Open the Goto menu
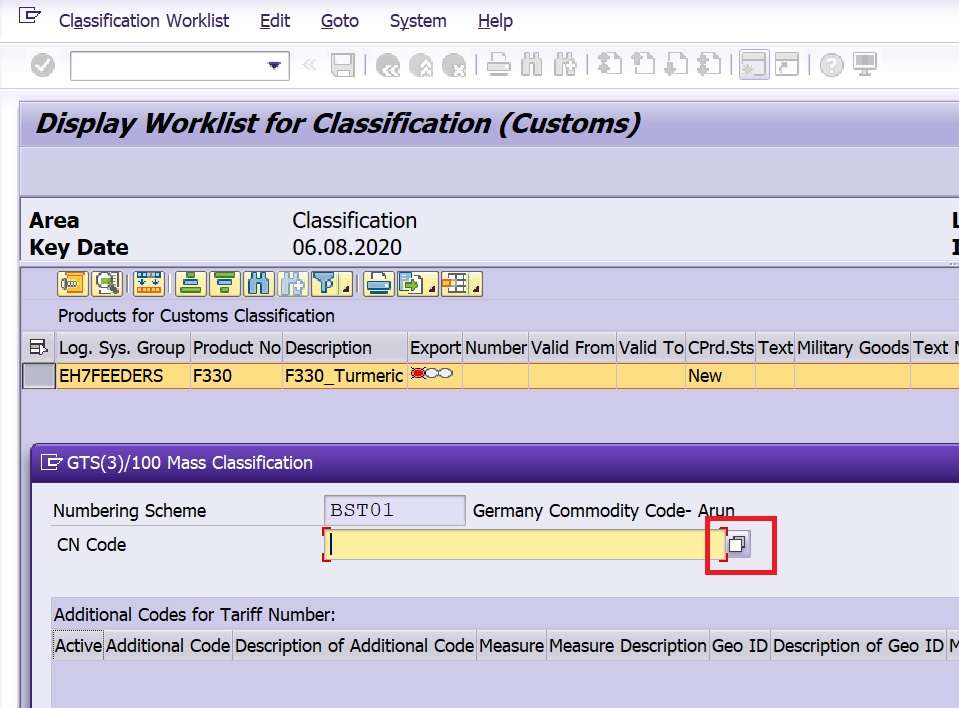 pyautogui.click(x=339, y=21)
